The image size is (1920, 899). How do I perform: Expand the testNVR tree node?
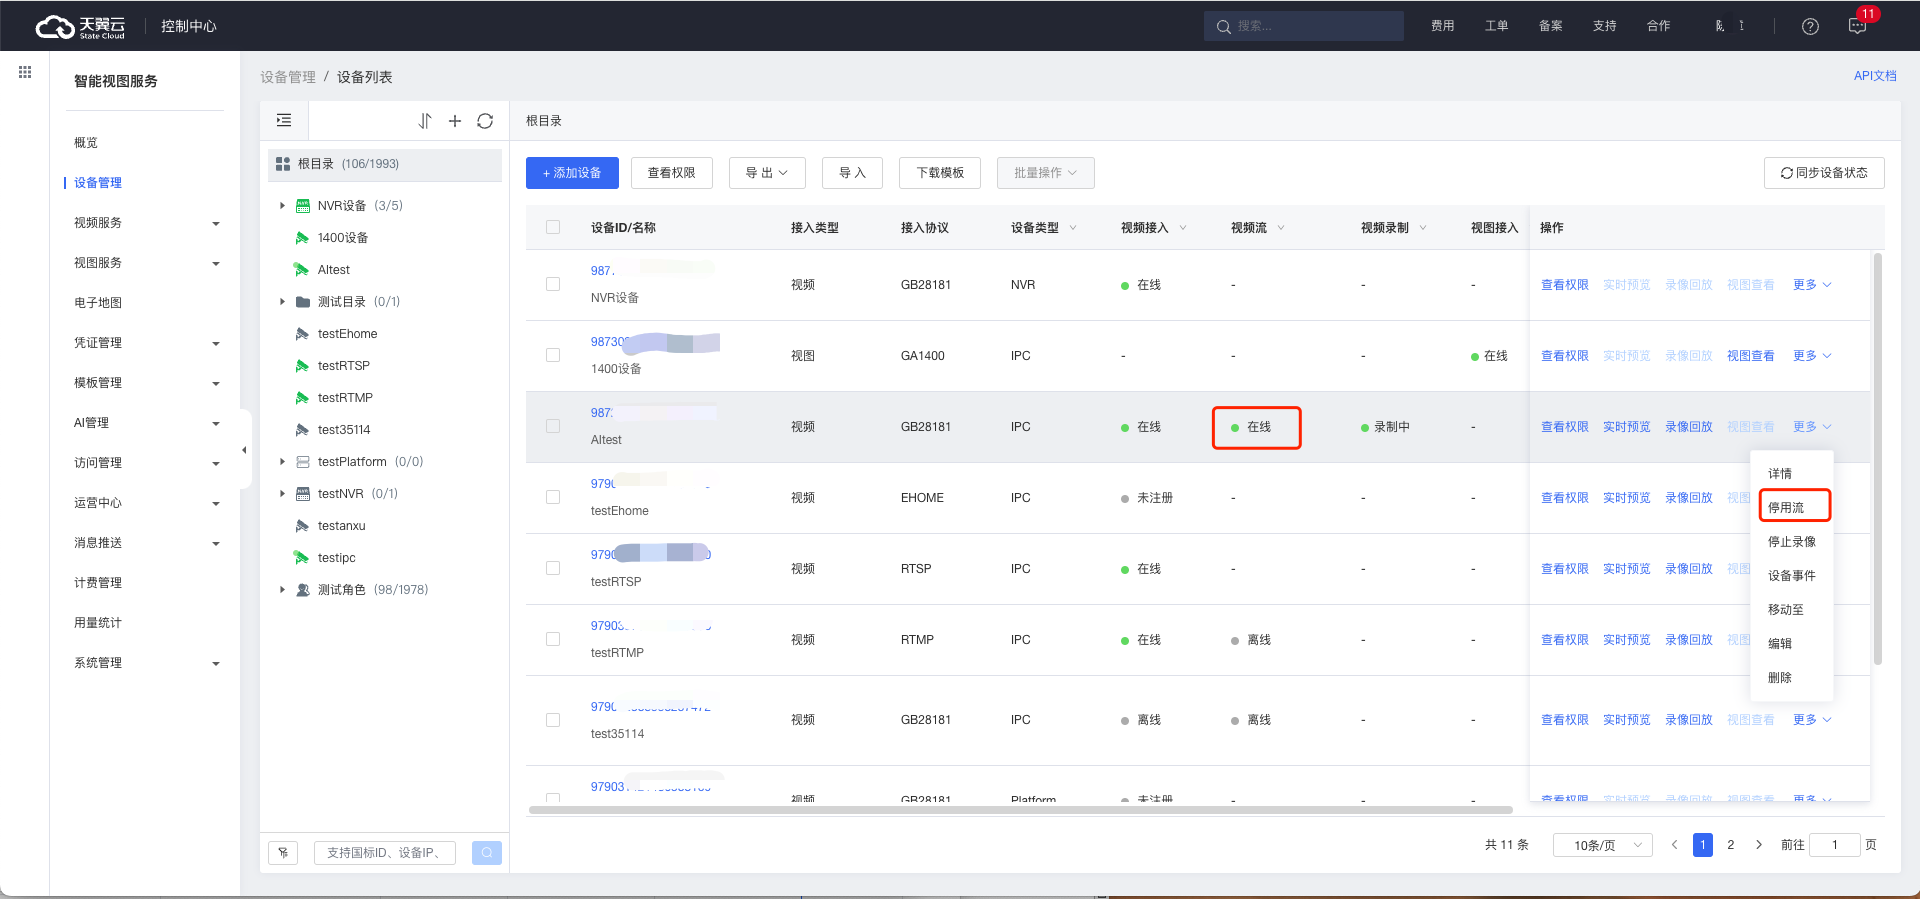point(282,494)
